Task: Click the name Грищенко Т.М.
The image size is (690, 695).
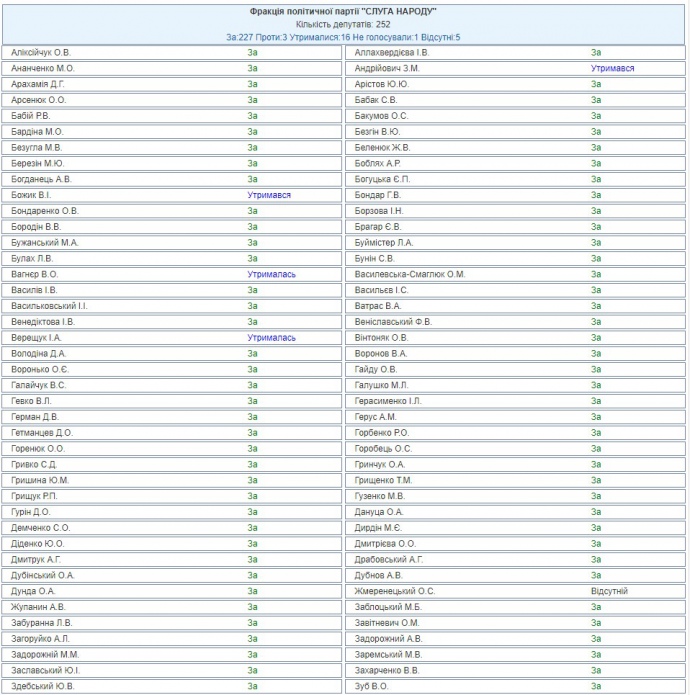Action: click(x=383, y=480)
